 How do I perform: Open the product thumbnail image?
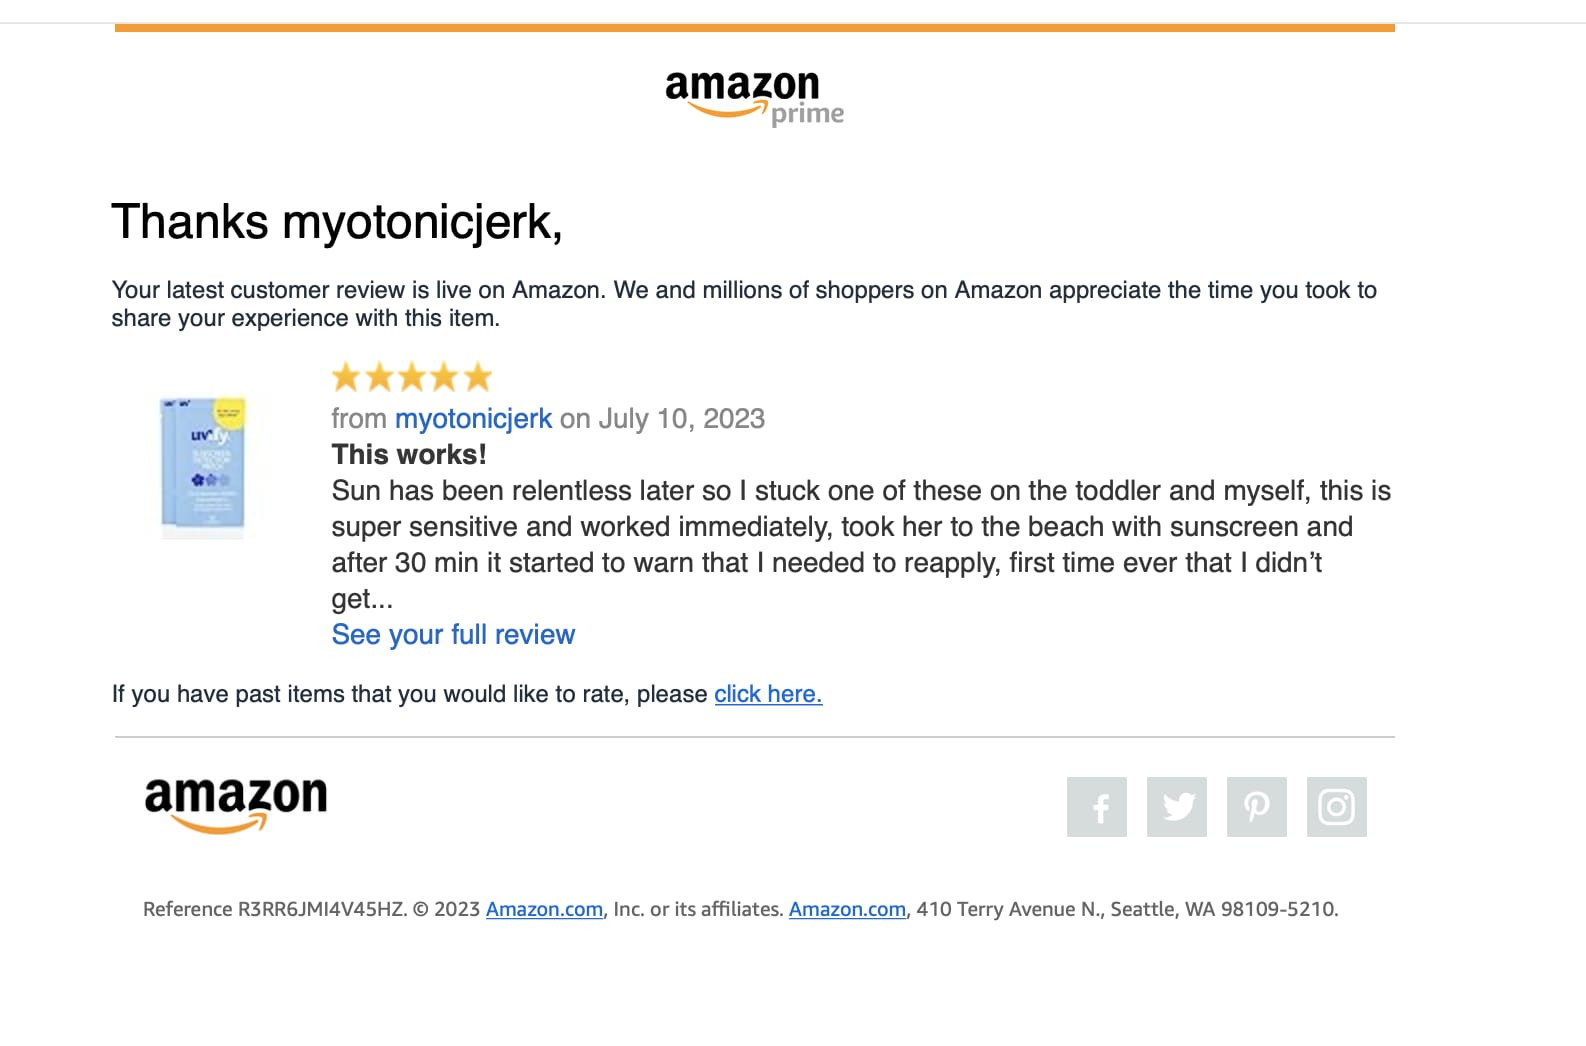tap(203, 468)
